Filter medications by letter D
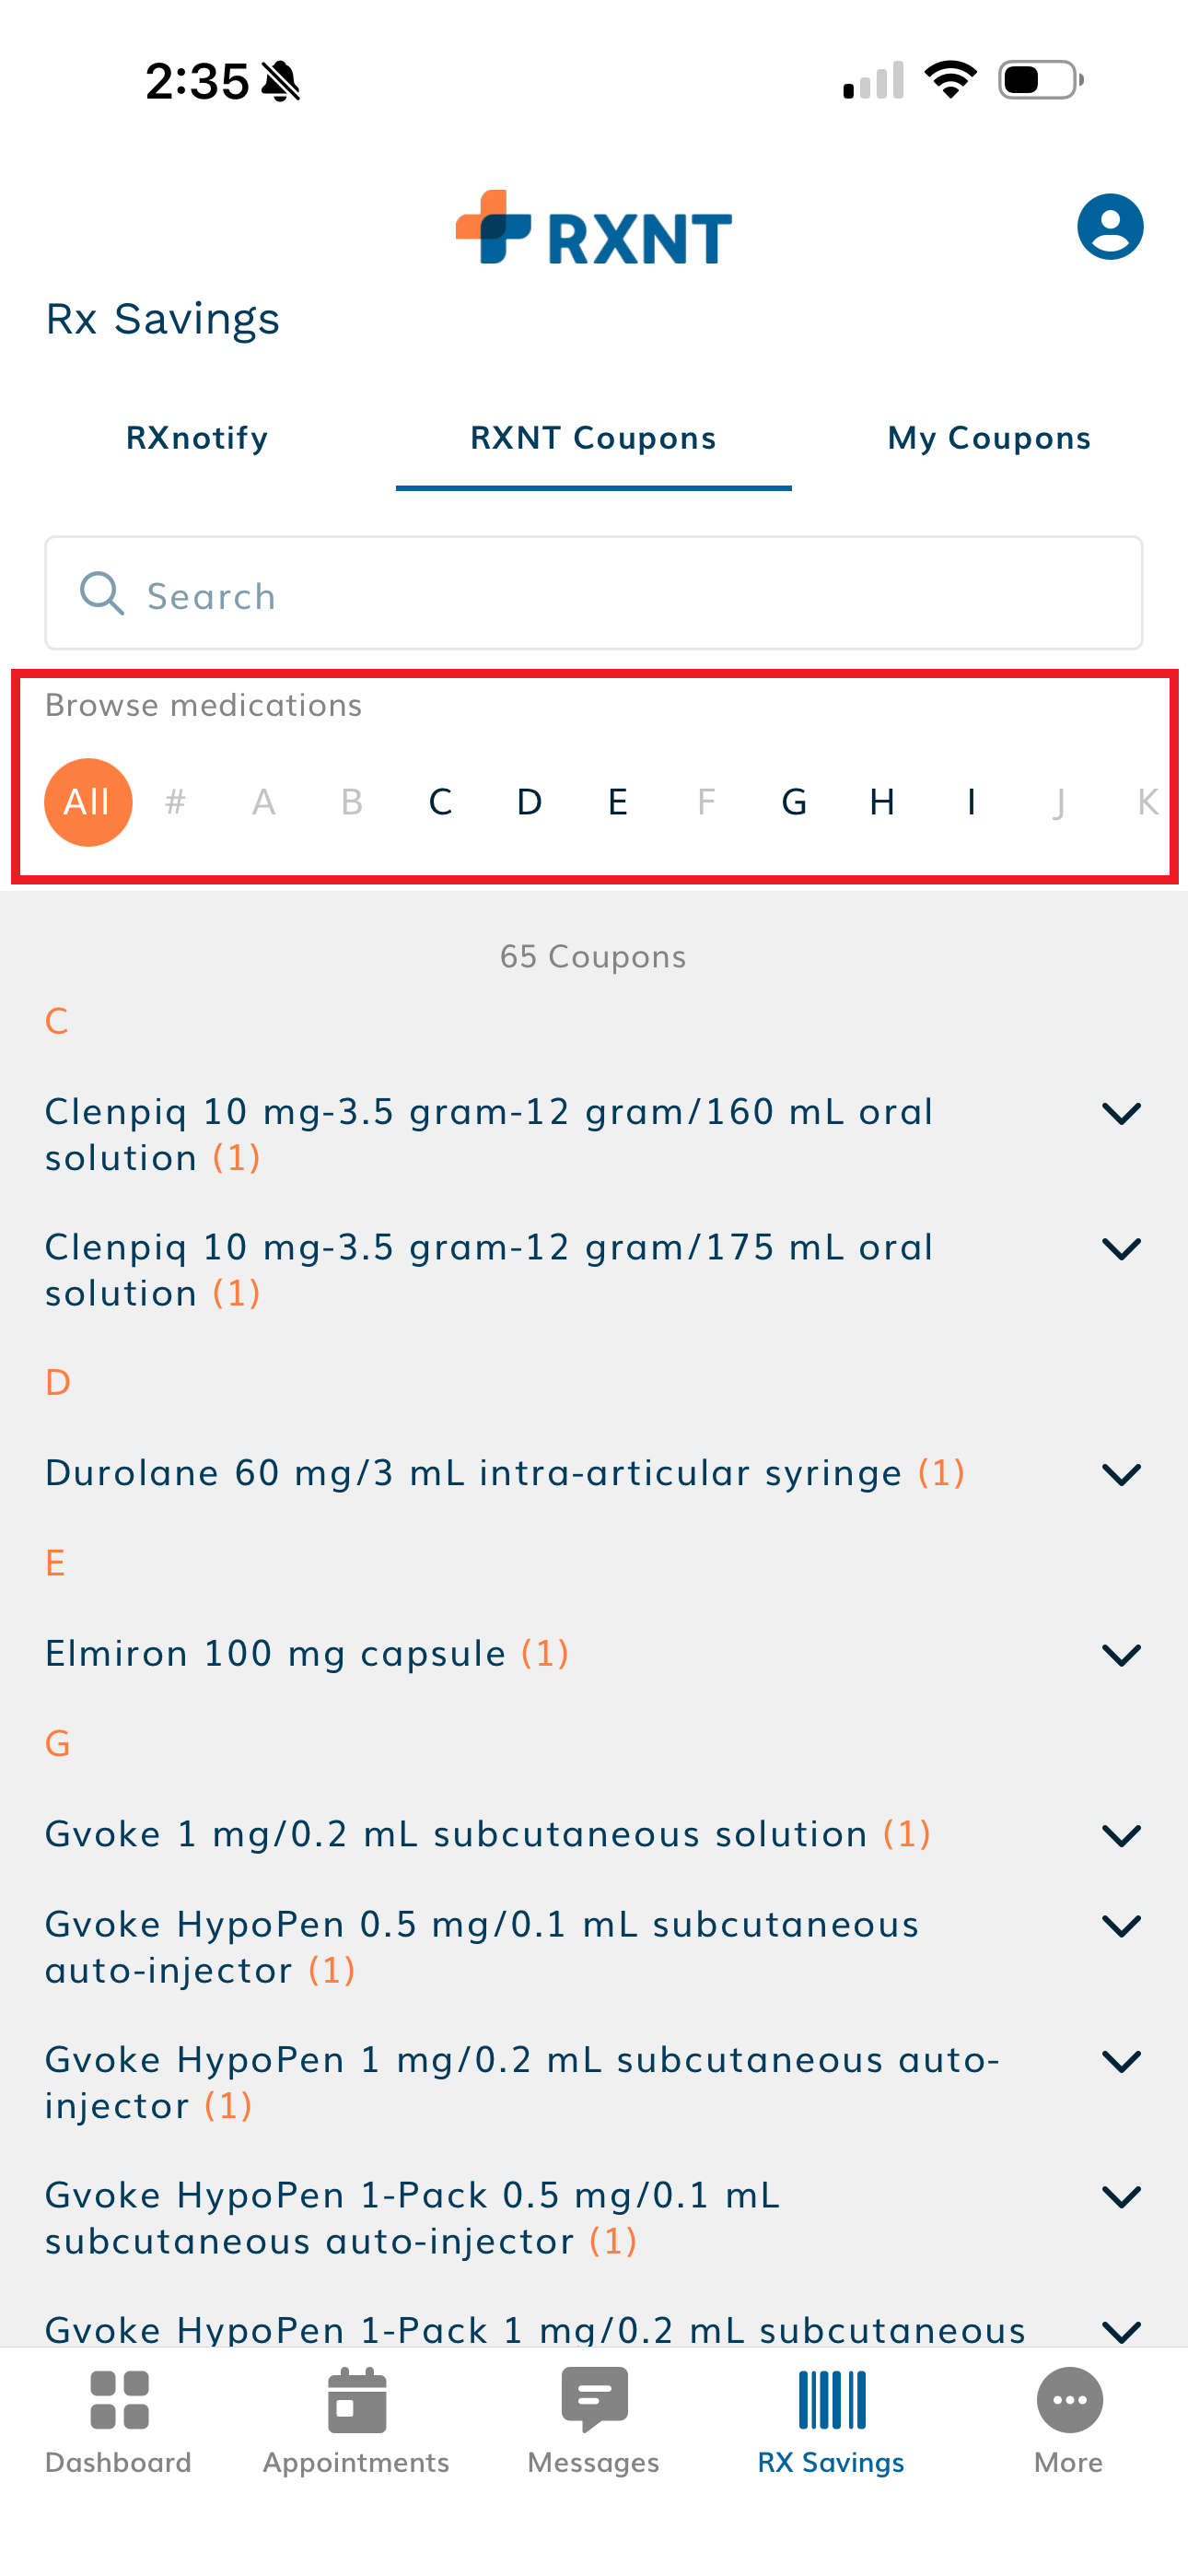The height and width of the screenshot is (2576, 1188). [x=529, y=802]
